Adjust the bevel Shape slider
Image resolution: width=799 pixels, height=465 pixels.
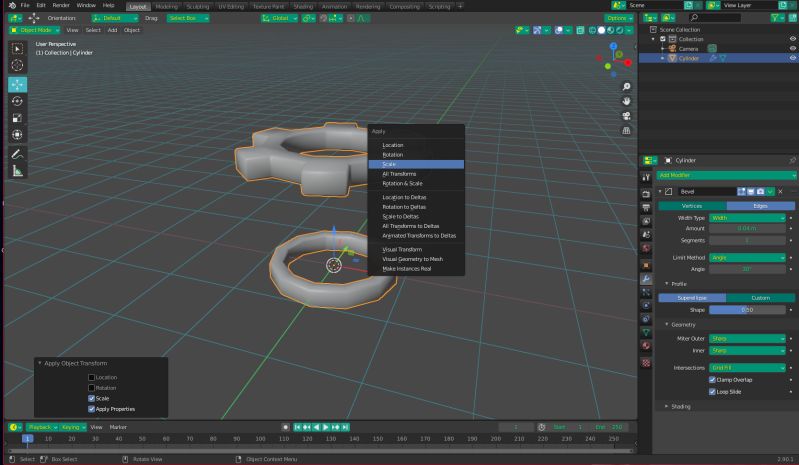[747, 310]
